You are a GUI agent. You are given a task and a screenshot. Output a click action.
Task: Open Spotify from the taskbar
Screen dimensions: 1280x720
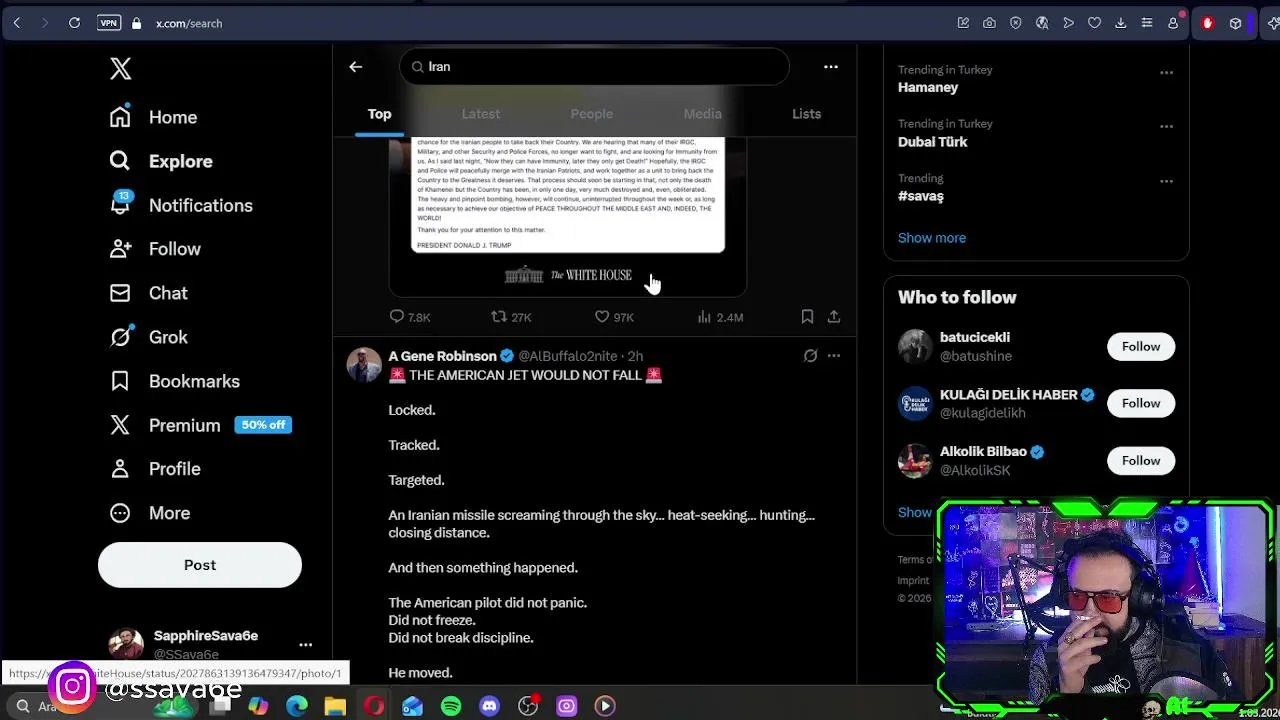[x=451, y=706]
